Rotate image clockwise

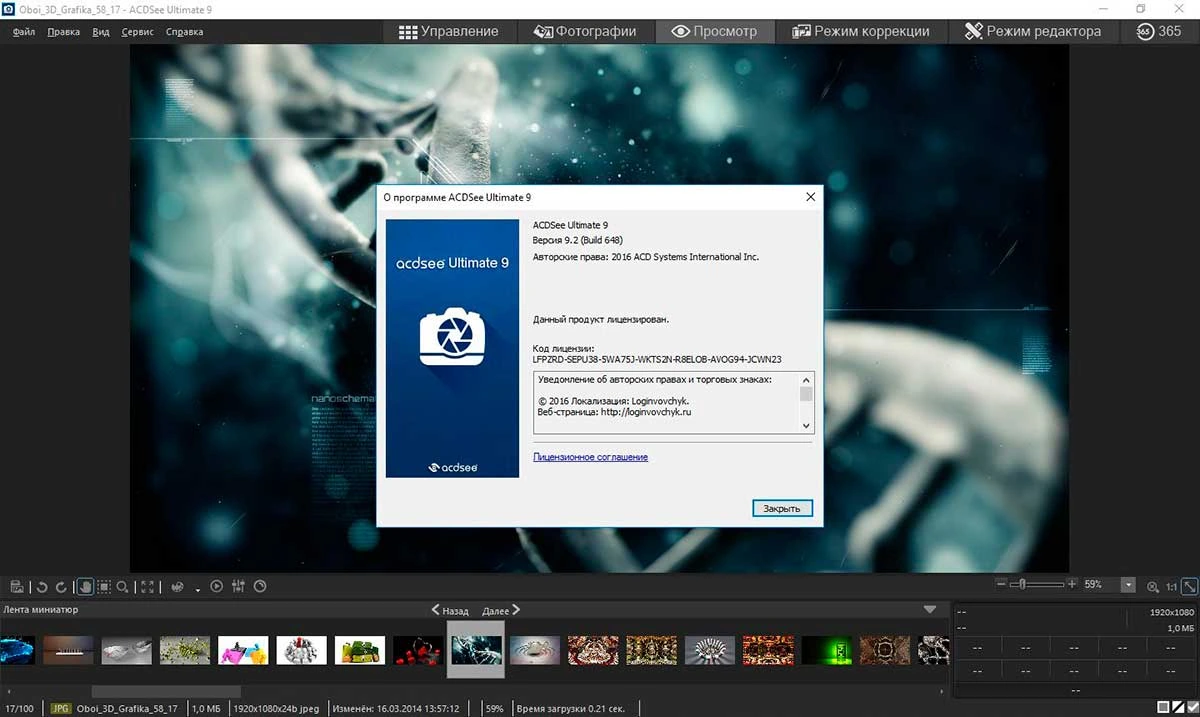tap(61, 587)
